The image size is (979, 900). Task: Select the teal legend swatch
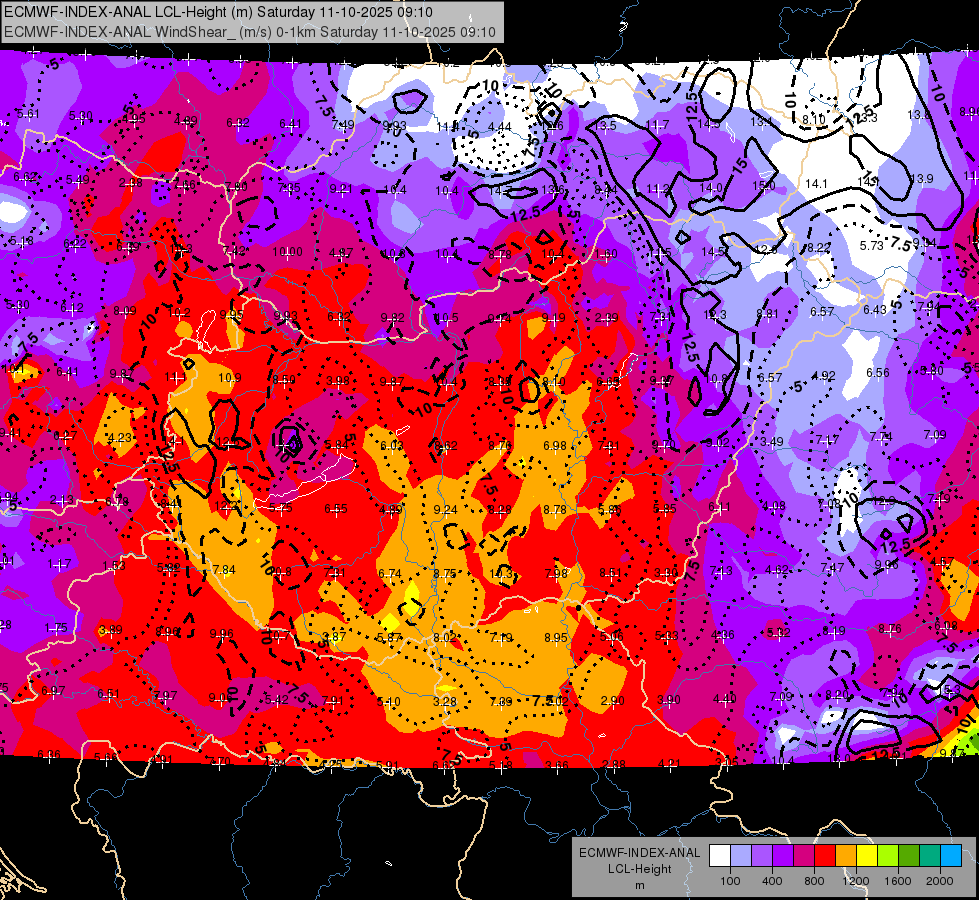point(930,856)
